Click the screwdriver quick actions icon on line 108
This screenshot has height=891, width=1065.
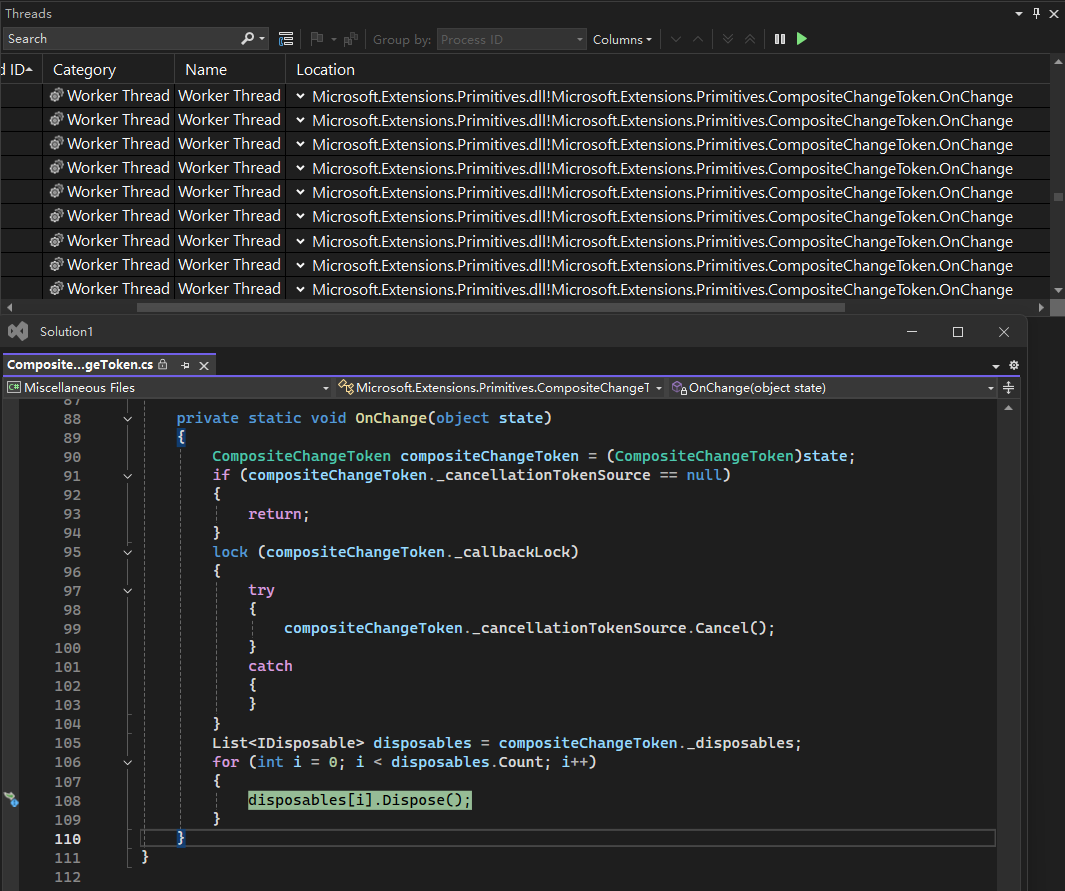[11, 800]
